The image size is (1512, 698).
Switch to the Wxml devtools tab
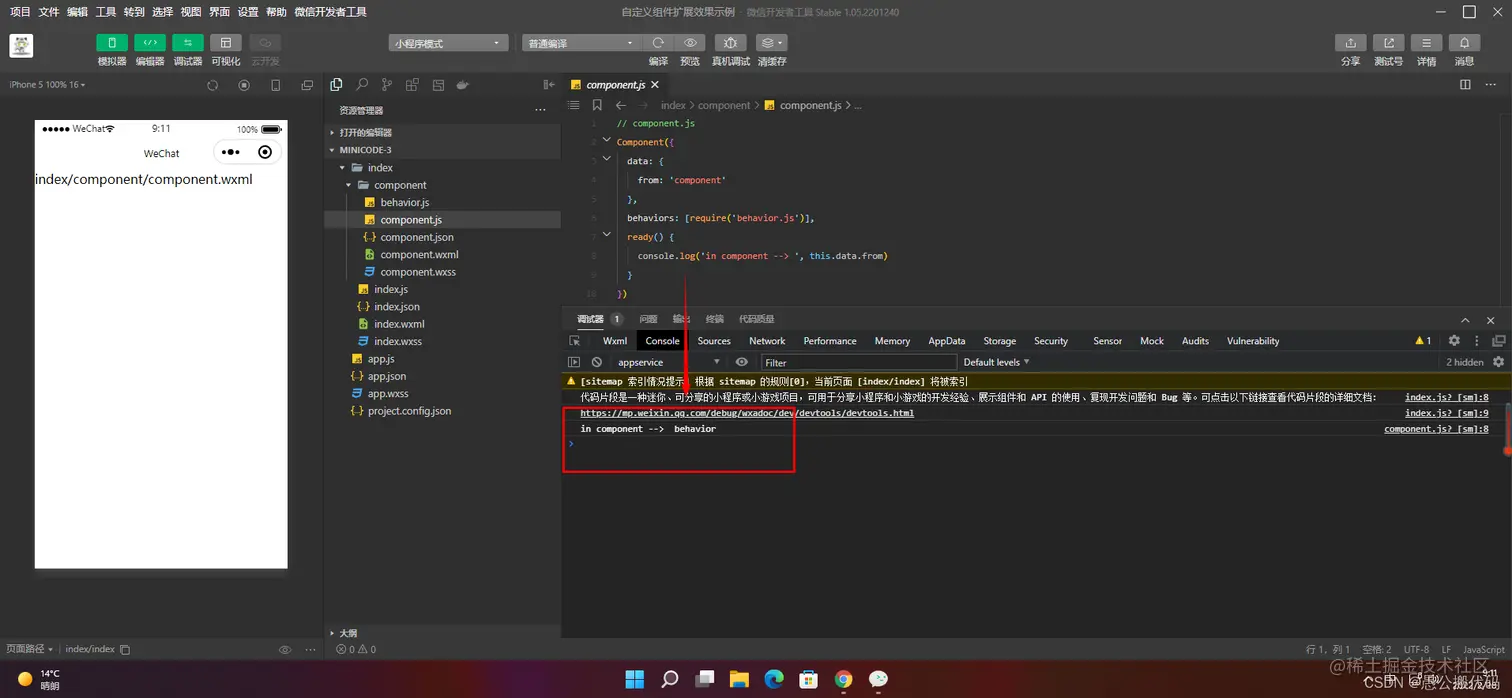pos(615,341)
